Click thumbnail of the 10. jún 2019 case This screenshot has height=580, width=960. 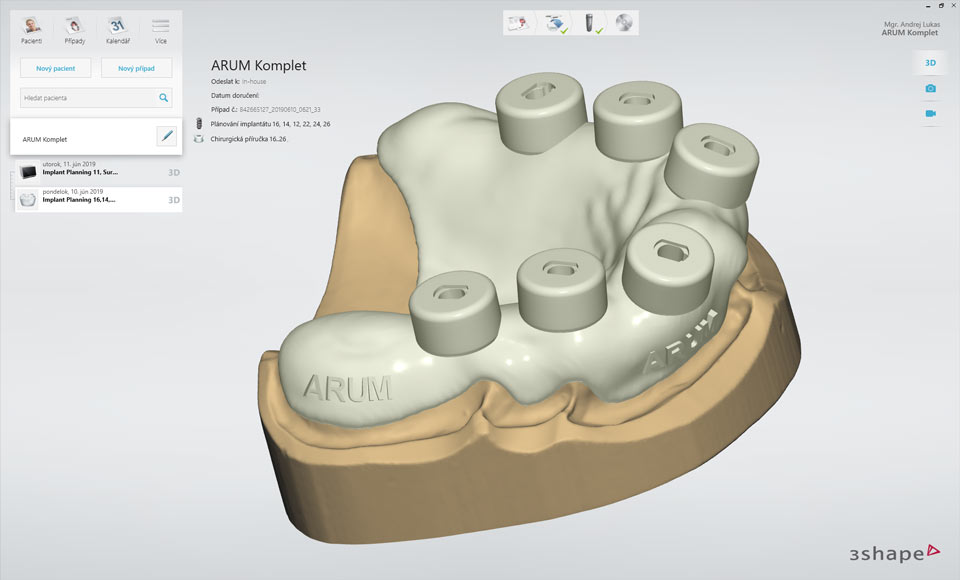[x=28, y=200]
